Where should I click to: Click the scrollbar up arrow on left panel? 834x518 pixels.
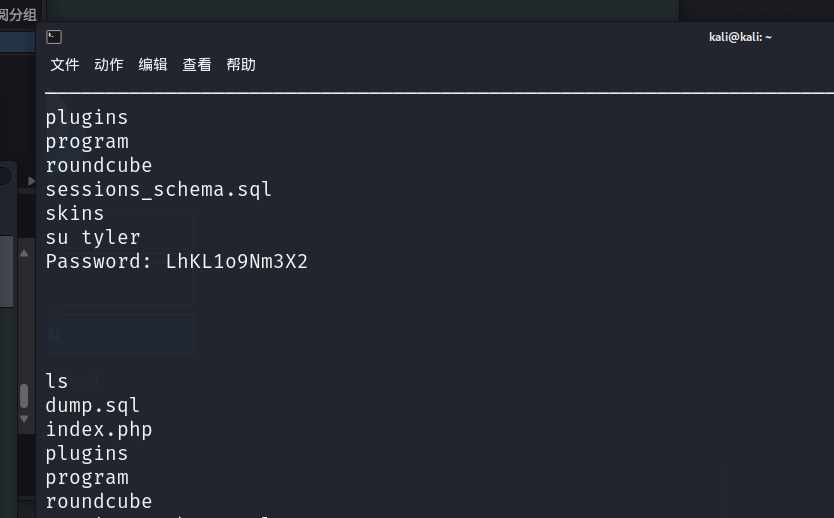(x=24, y=253)
